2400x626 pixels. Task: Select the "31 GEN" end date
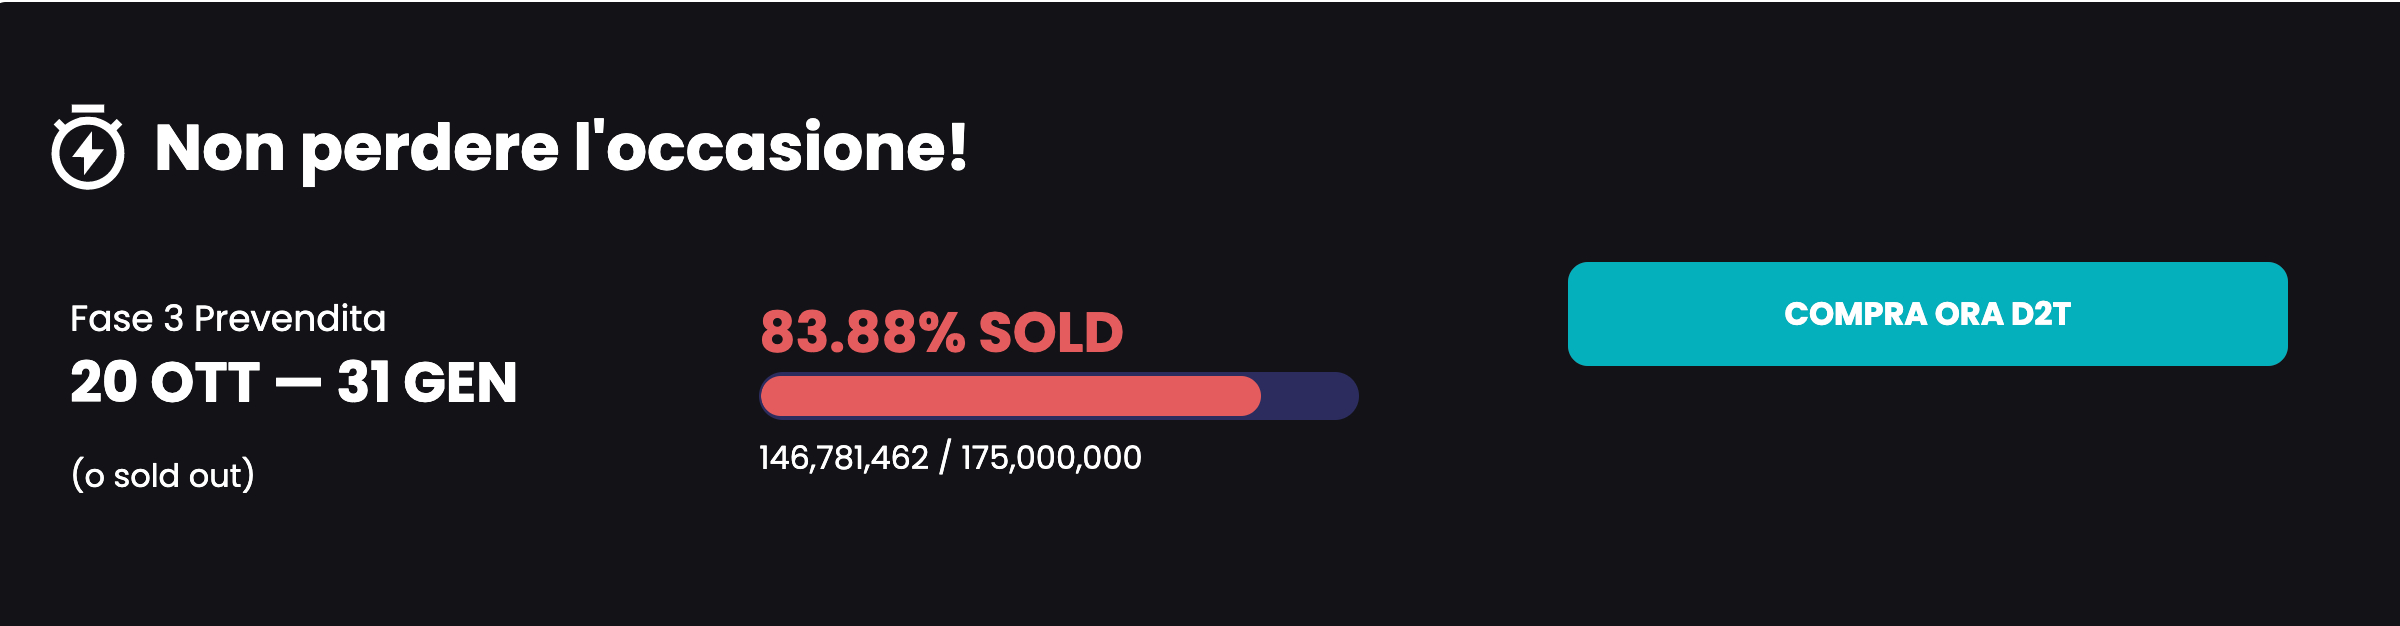click(427, 383)
